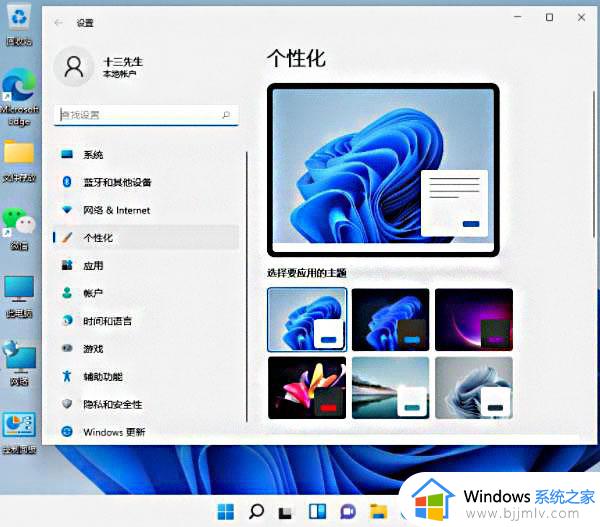600x527 pixels.
Task: Open Time and language (时间和语言) settings
Action: 145,321
